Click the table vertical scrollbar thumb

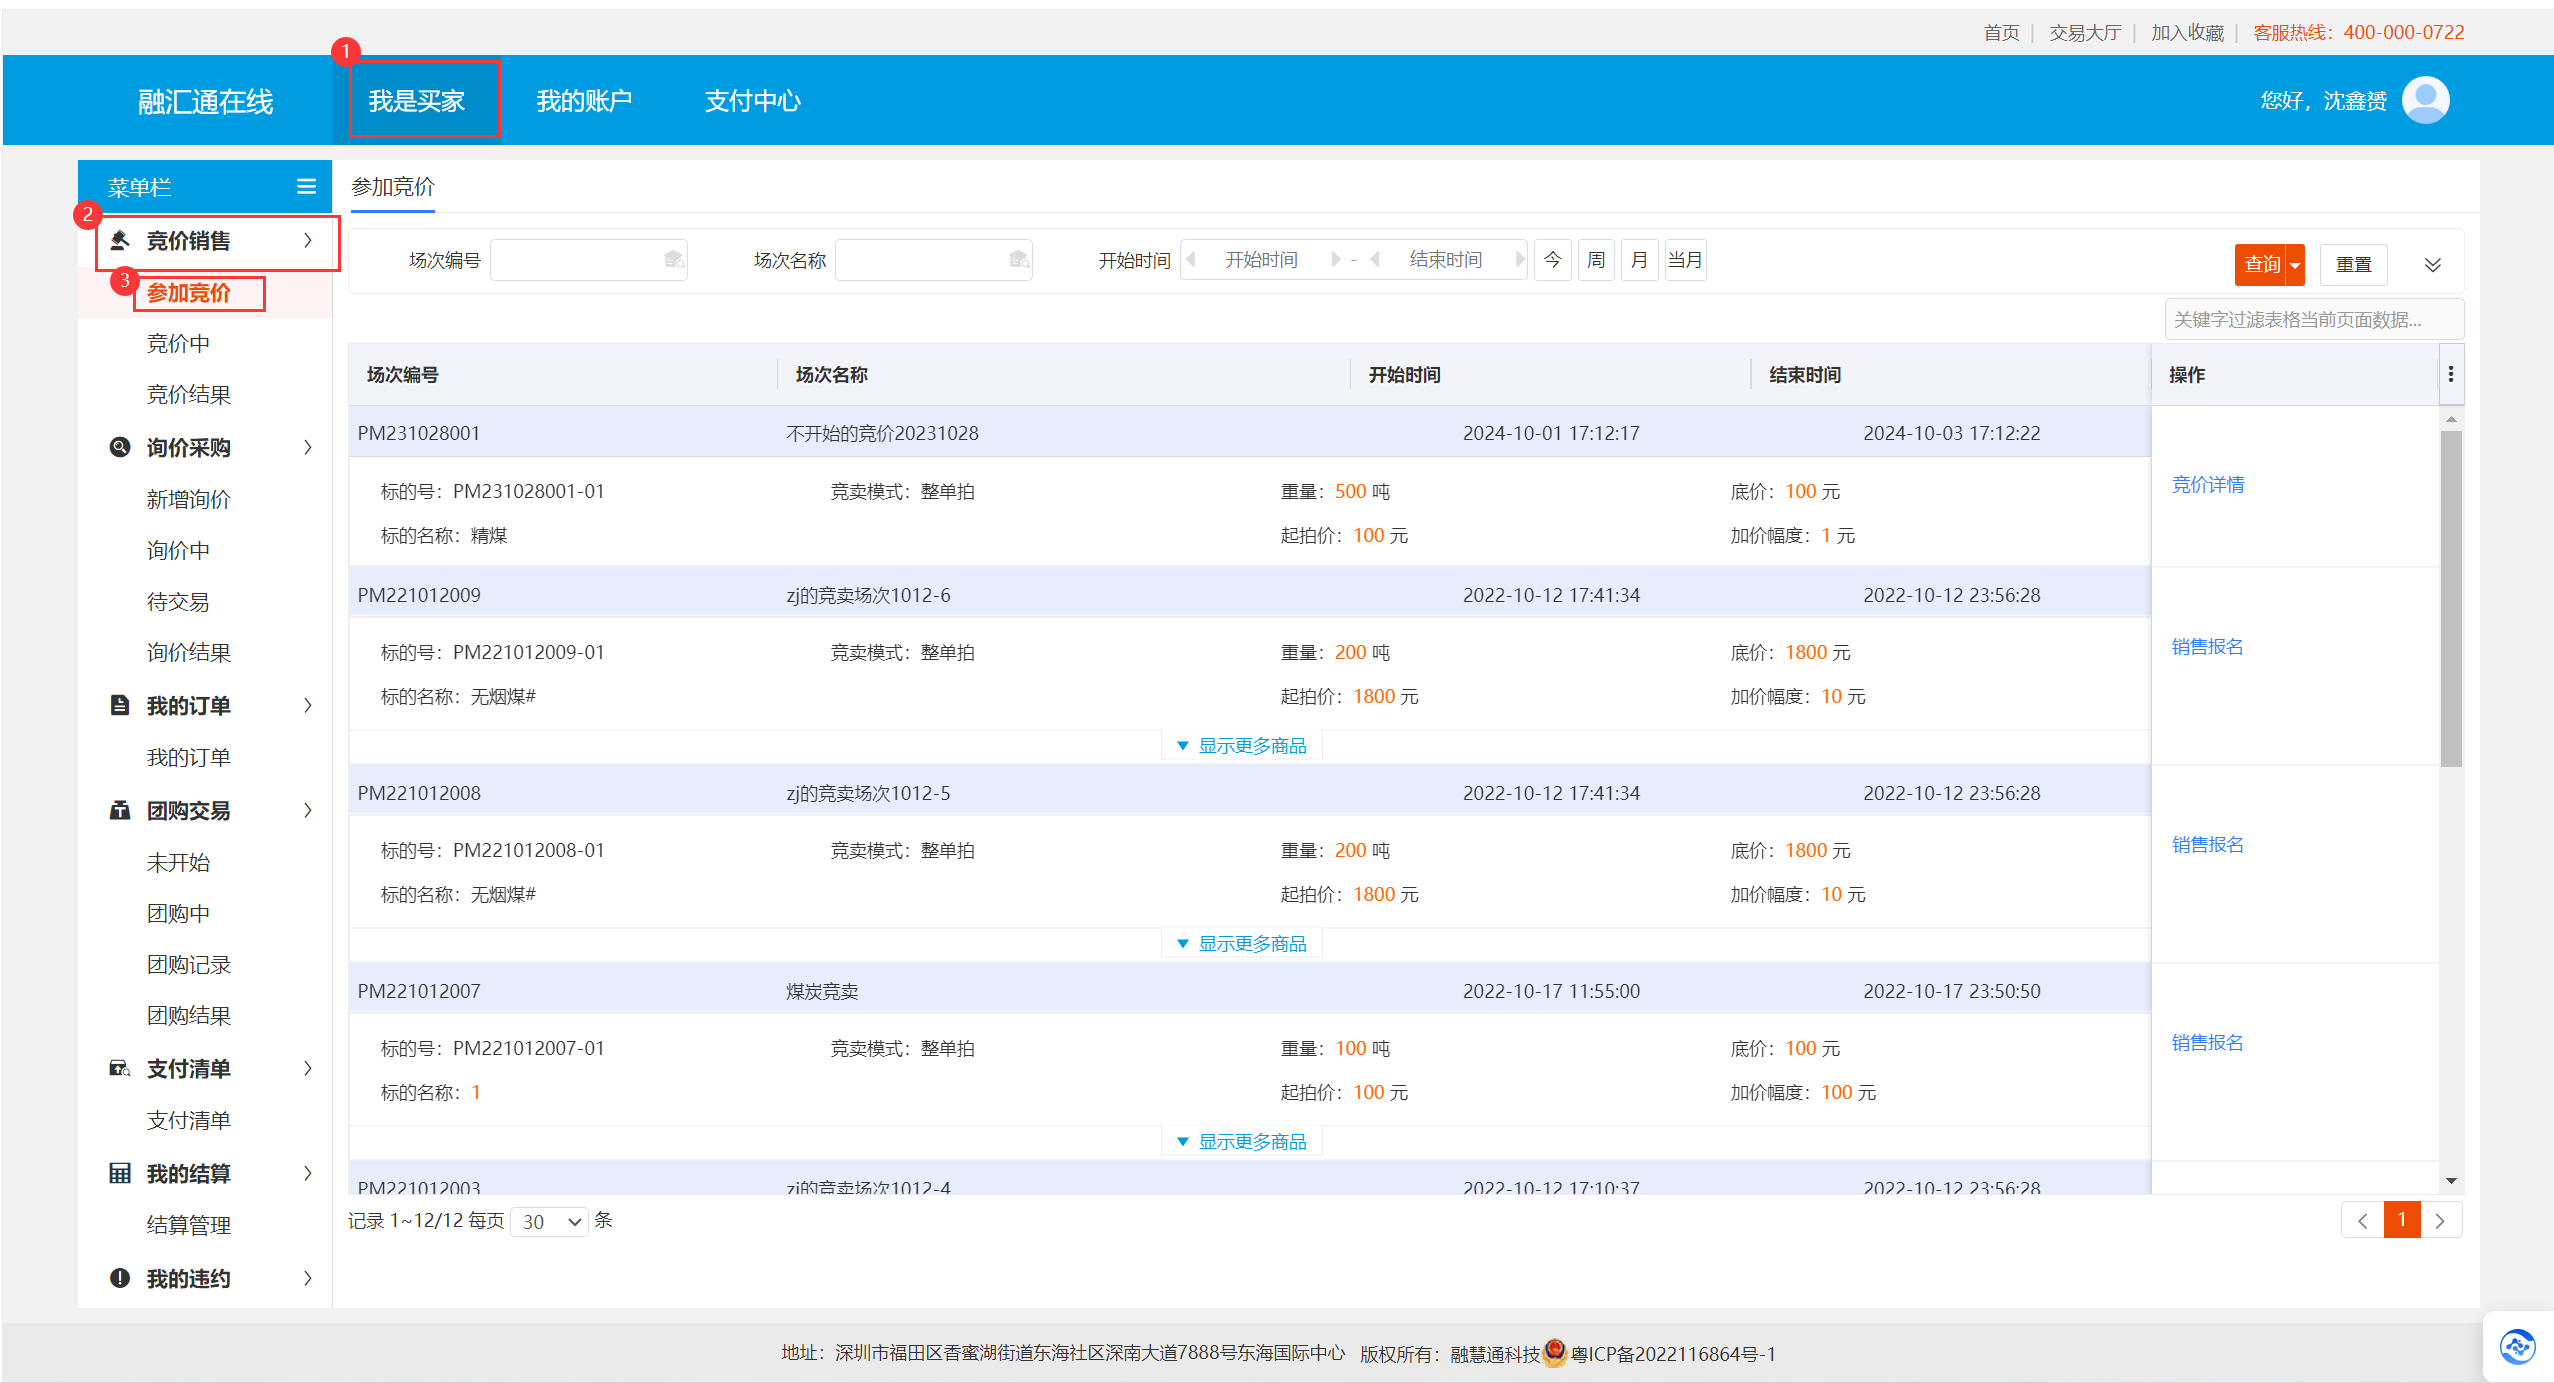[x=2451, y=598]
